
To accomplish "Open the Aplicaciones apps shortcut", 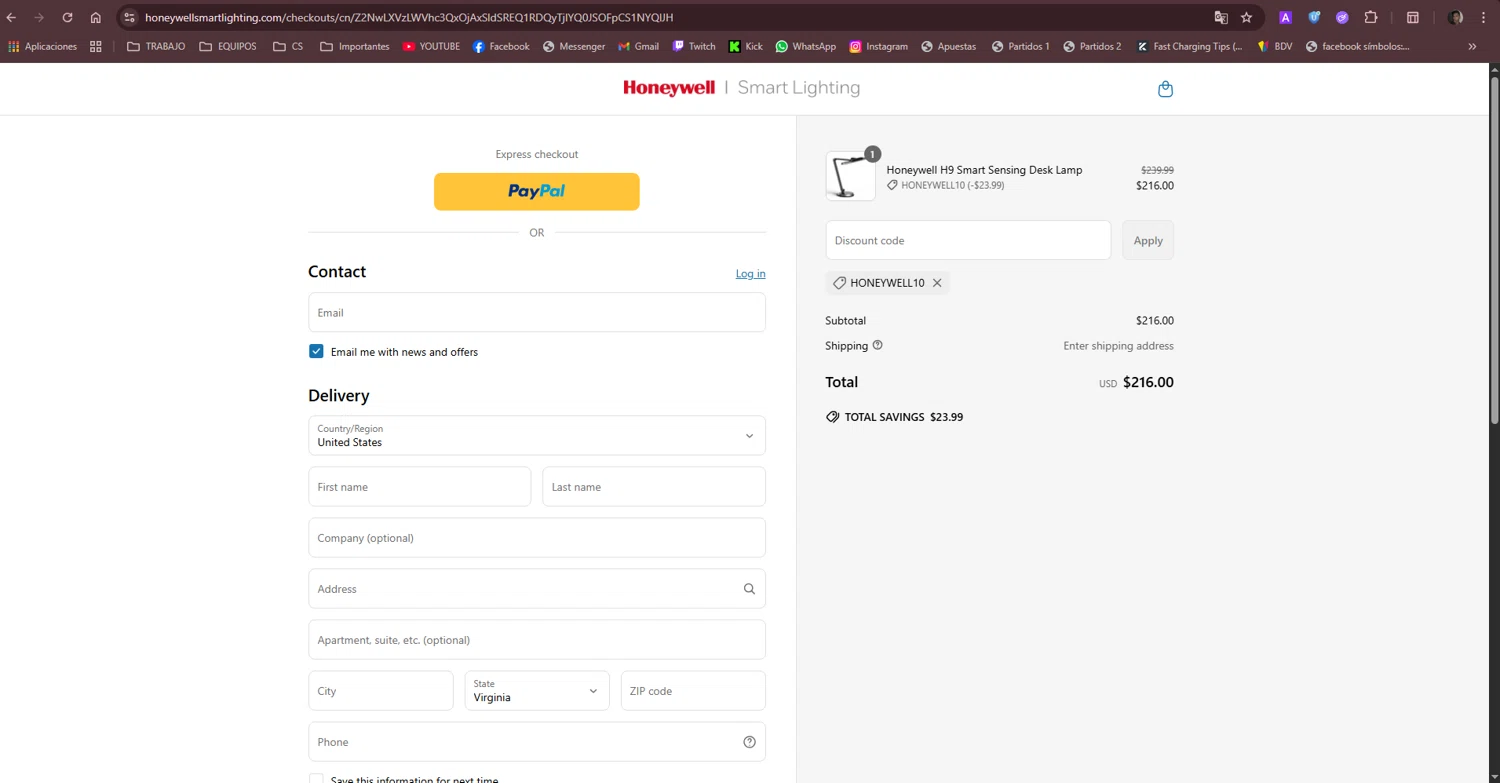I will pos(42,46).
